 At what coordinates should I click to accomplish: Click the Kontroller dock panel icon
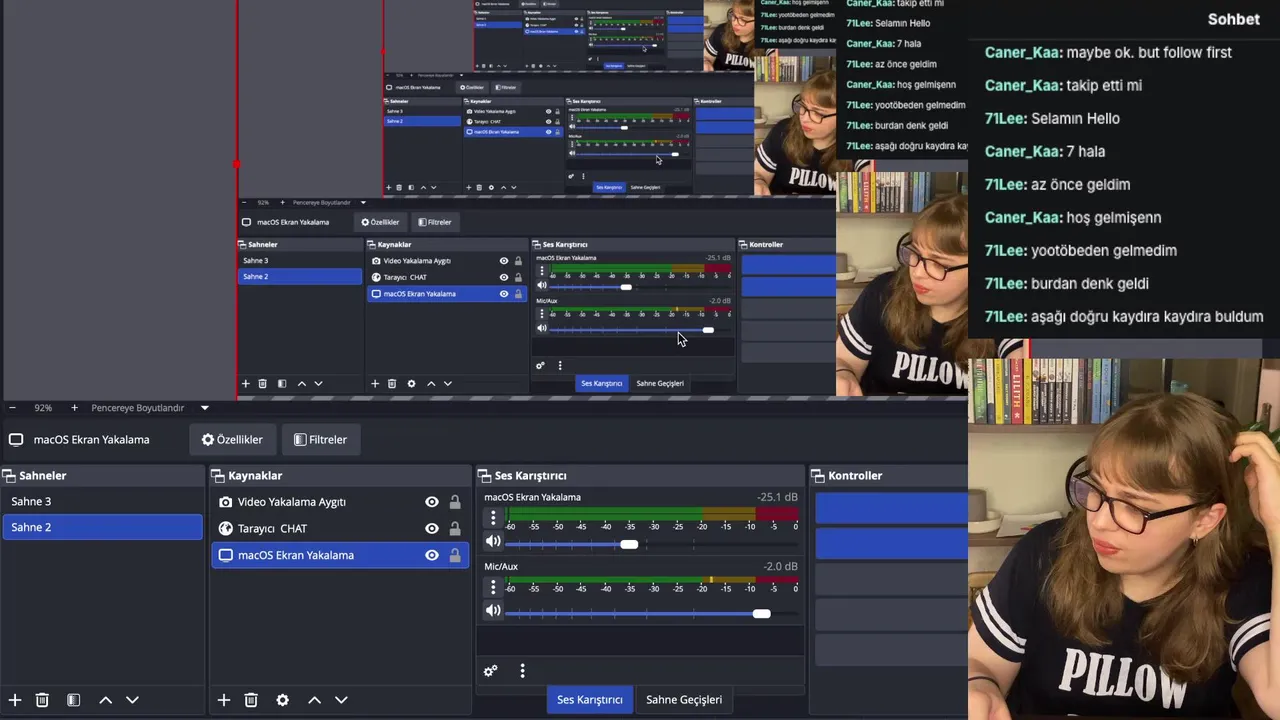818,476
